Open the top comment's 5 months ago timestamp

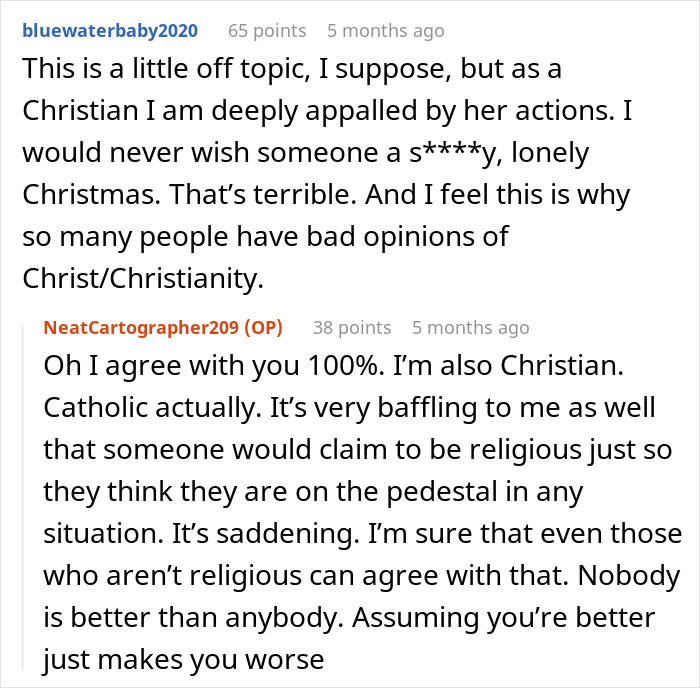click(386, 31)
